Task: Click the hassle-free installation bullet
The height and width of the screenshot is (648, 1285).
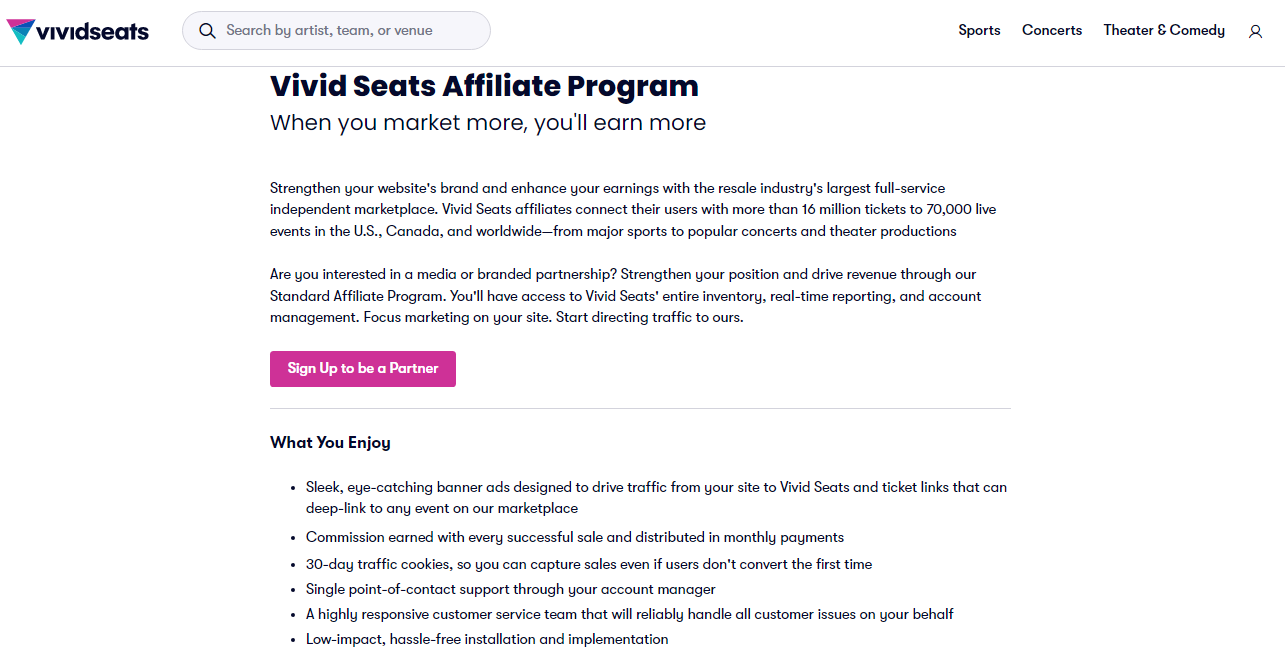Action: 487,639
